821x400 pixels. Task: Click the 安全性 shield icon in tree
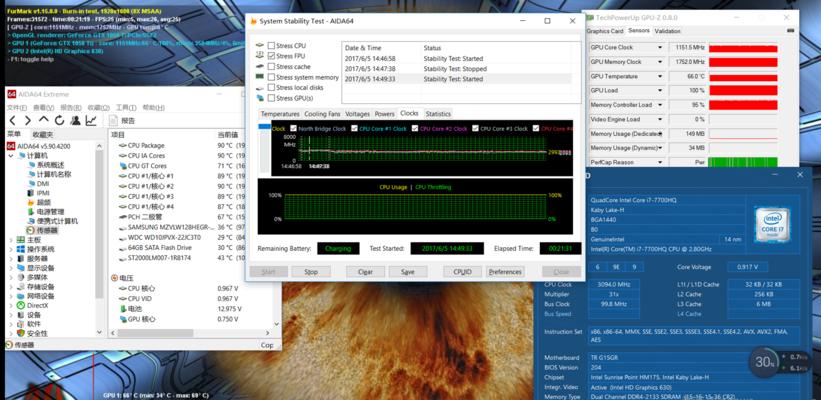click(21, 333)
